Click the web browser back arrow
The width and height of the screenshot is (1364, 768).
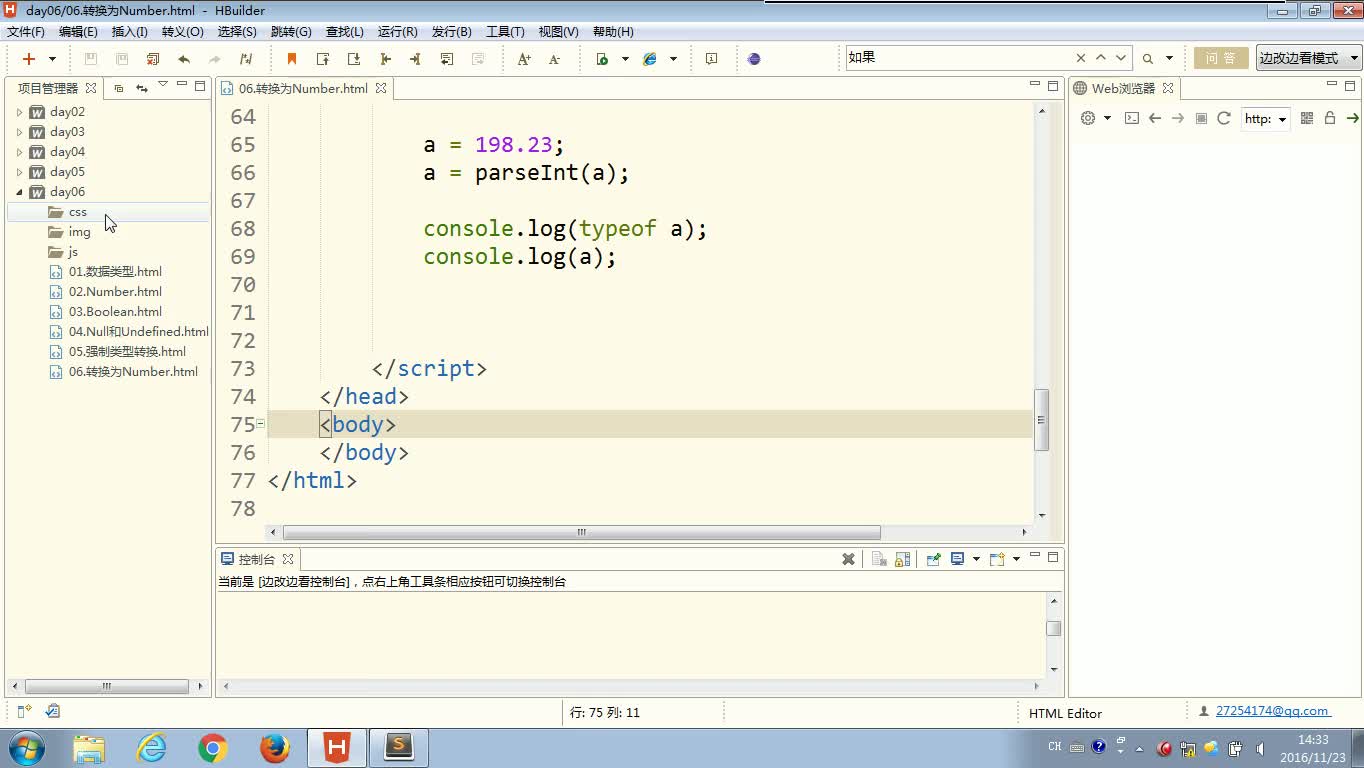click(1155, 118)
